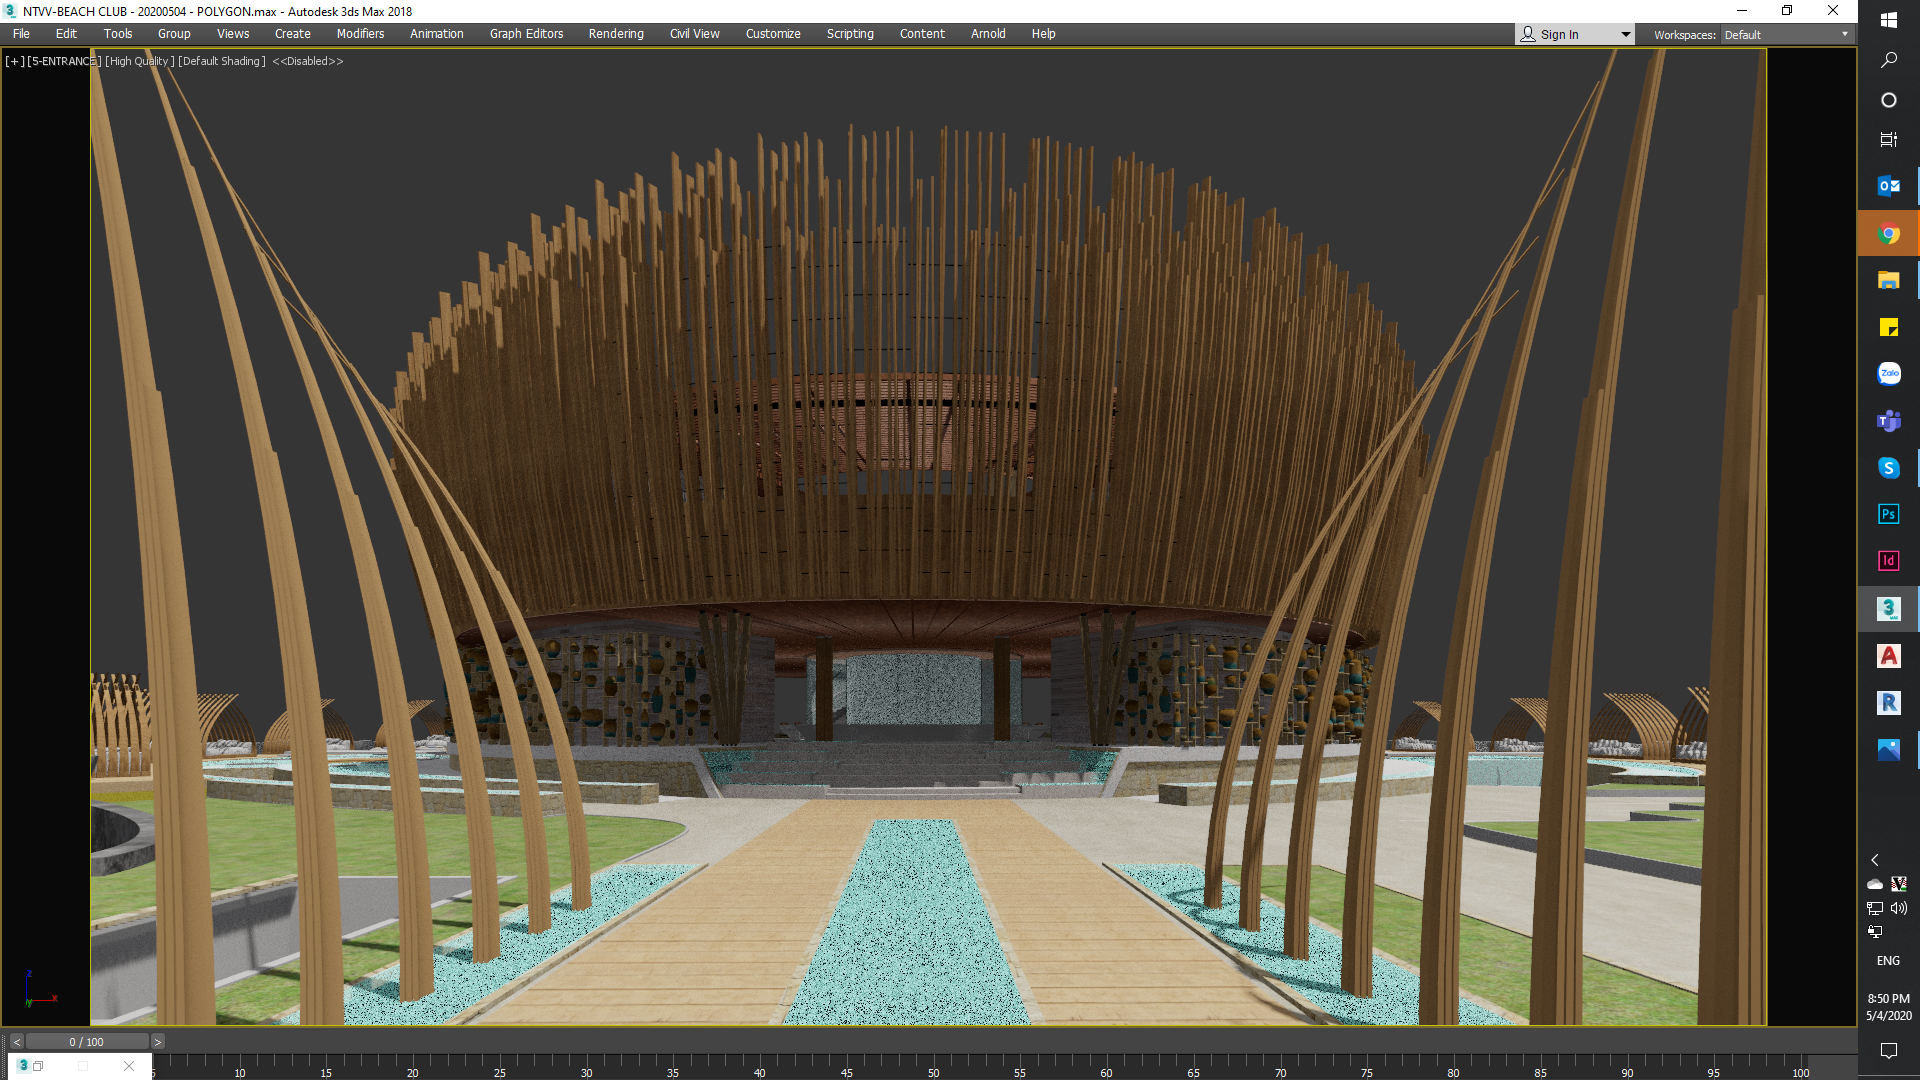Click the S-ENTRANCE viewport camera label
The image size is (1920, 1080).
click(64, 61)
